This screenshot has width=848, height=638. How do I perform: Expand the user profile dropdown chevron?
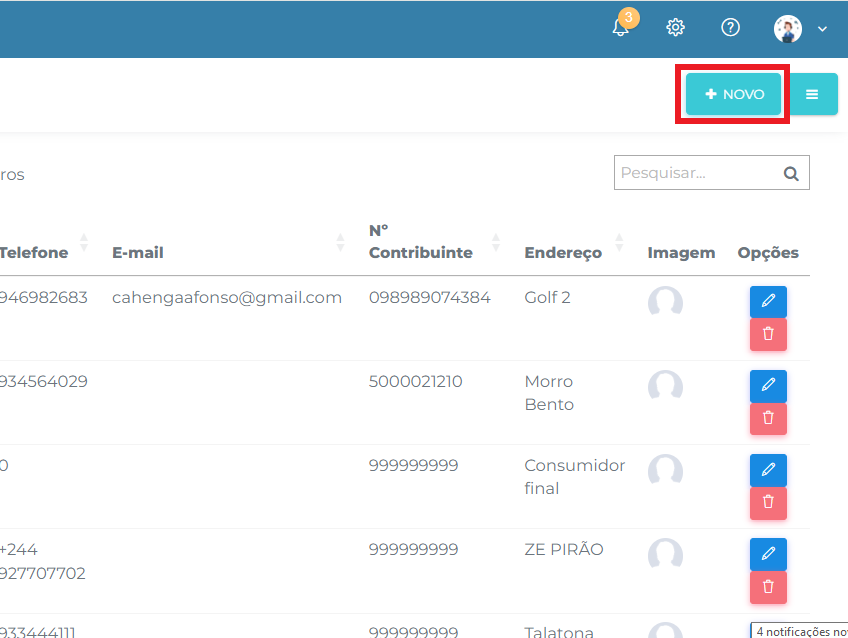823,29
